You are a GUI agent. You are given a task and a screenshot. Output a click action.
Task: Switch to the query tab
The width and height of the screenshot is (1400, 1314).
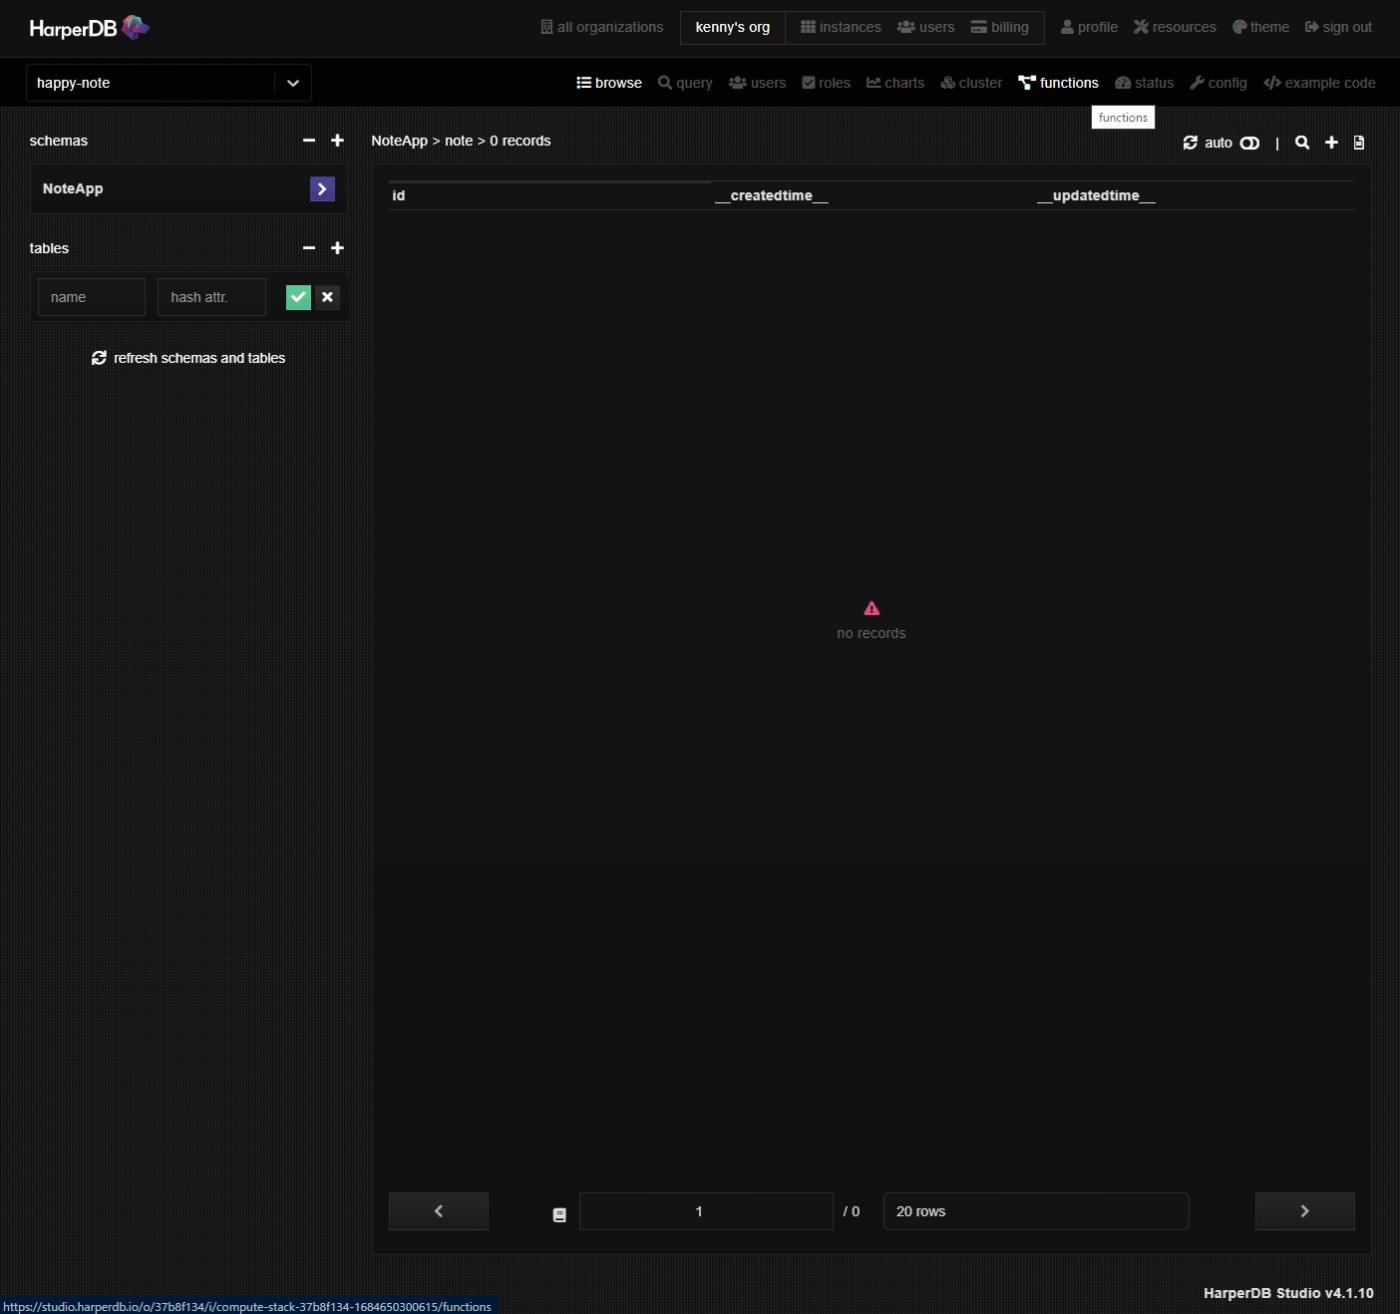[685, 83]
